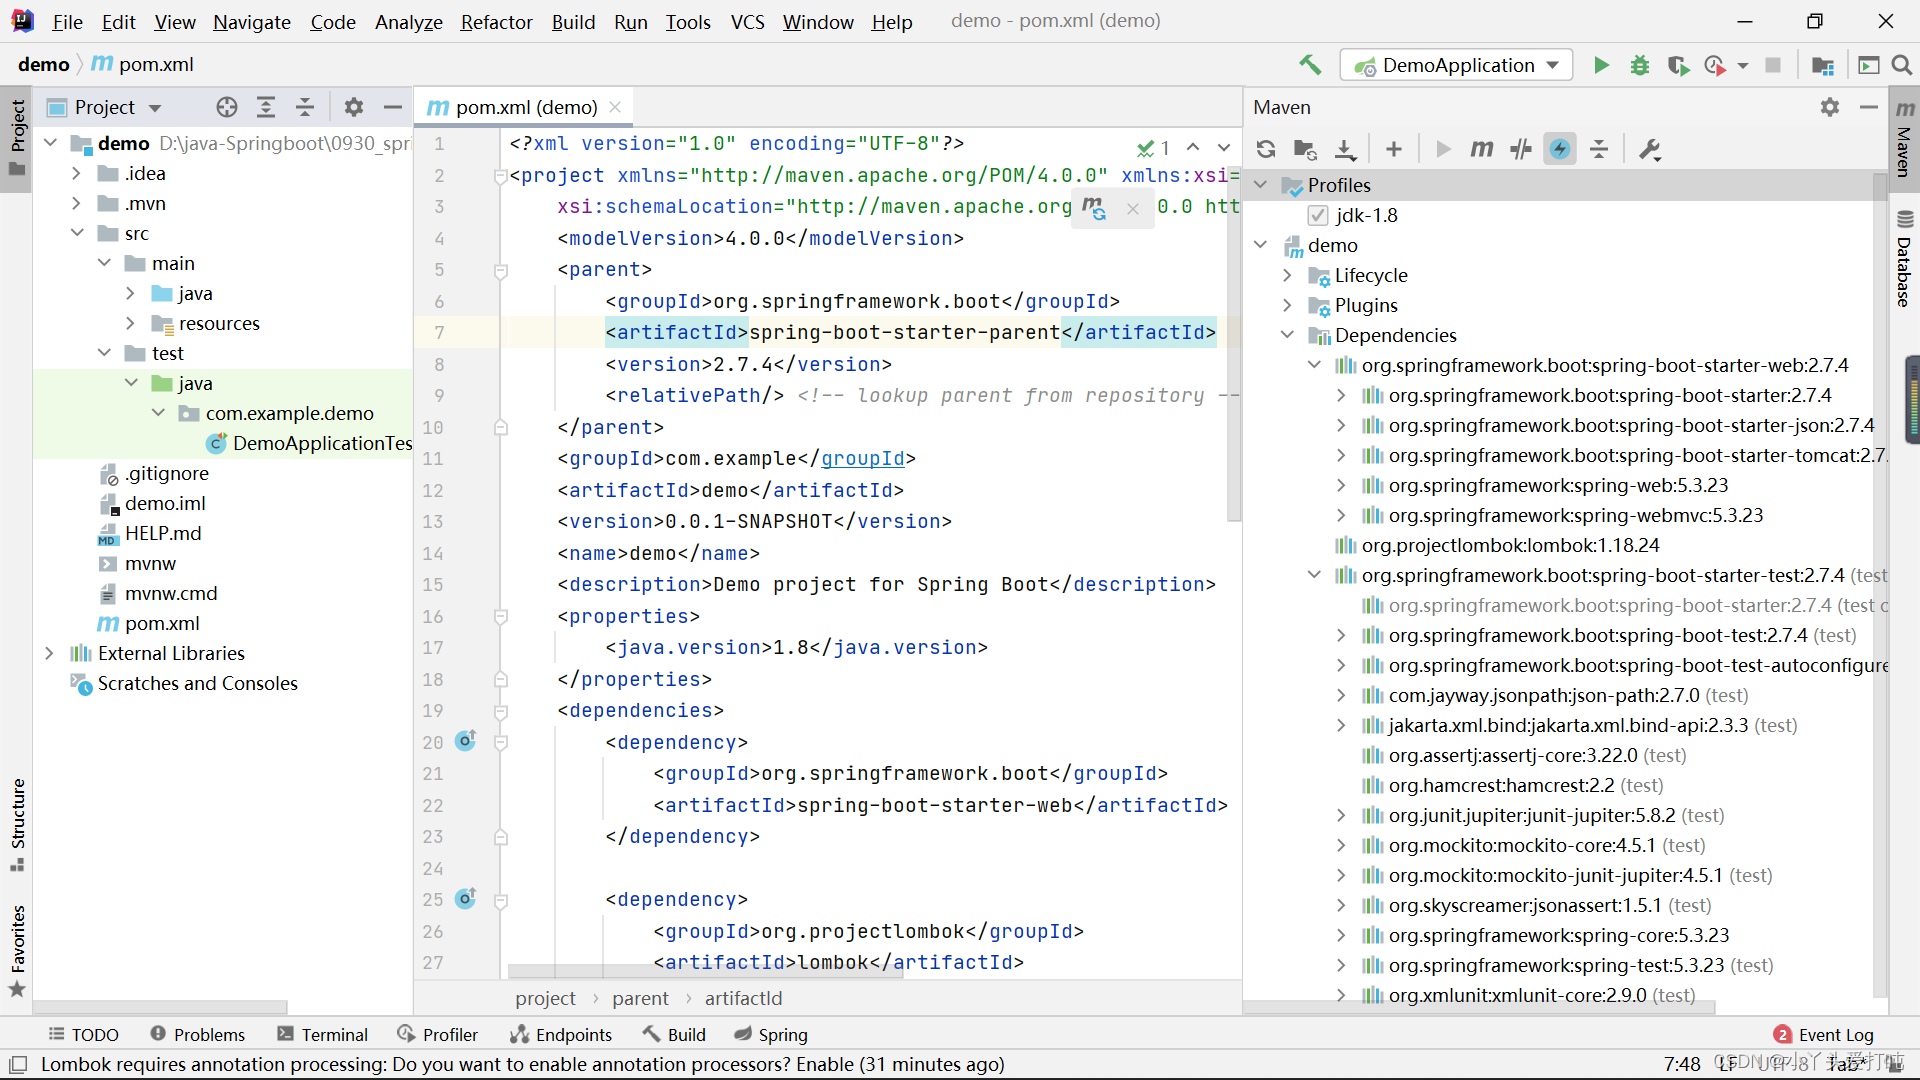This screenshot has width=1920, height=1080.
Task: Open the Profile run icon
Action: [1716, 65]
